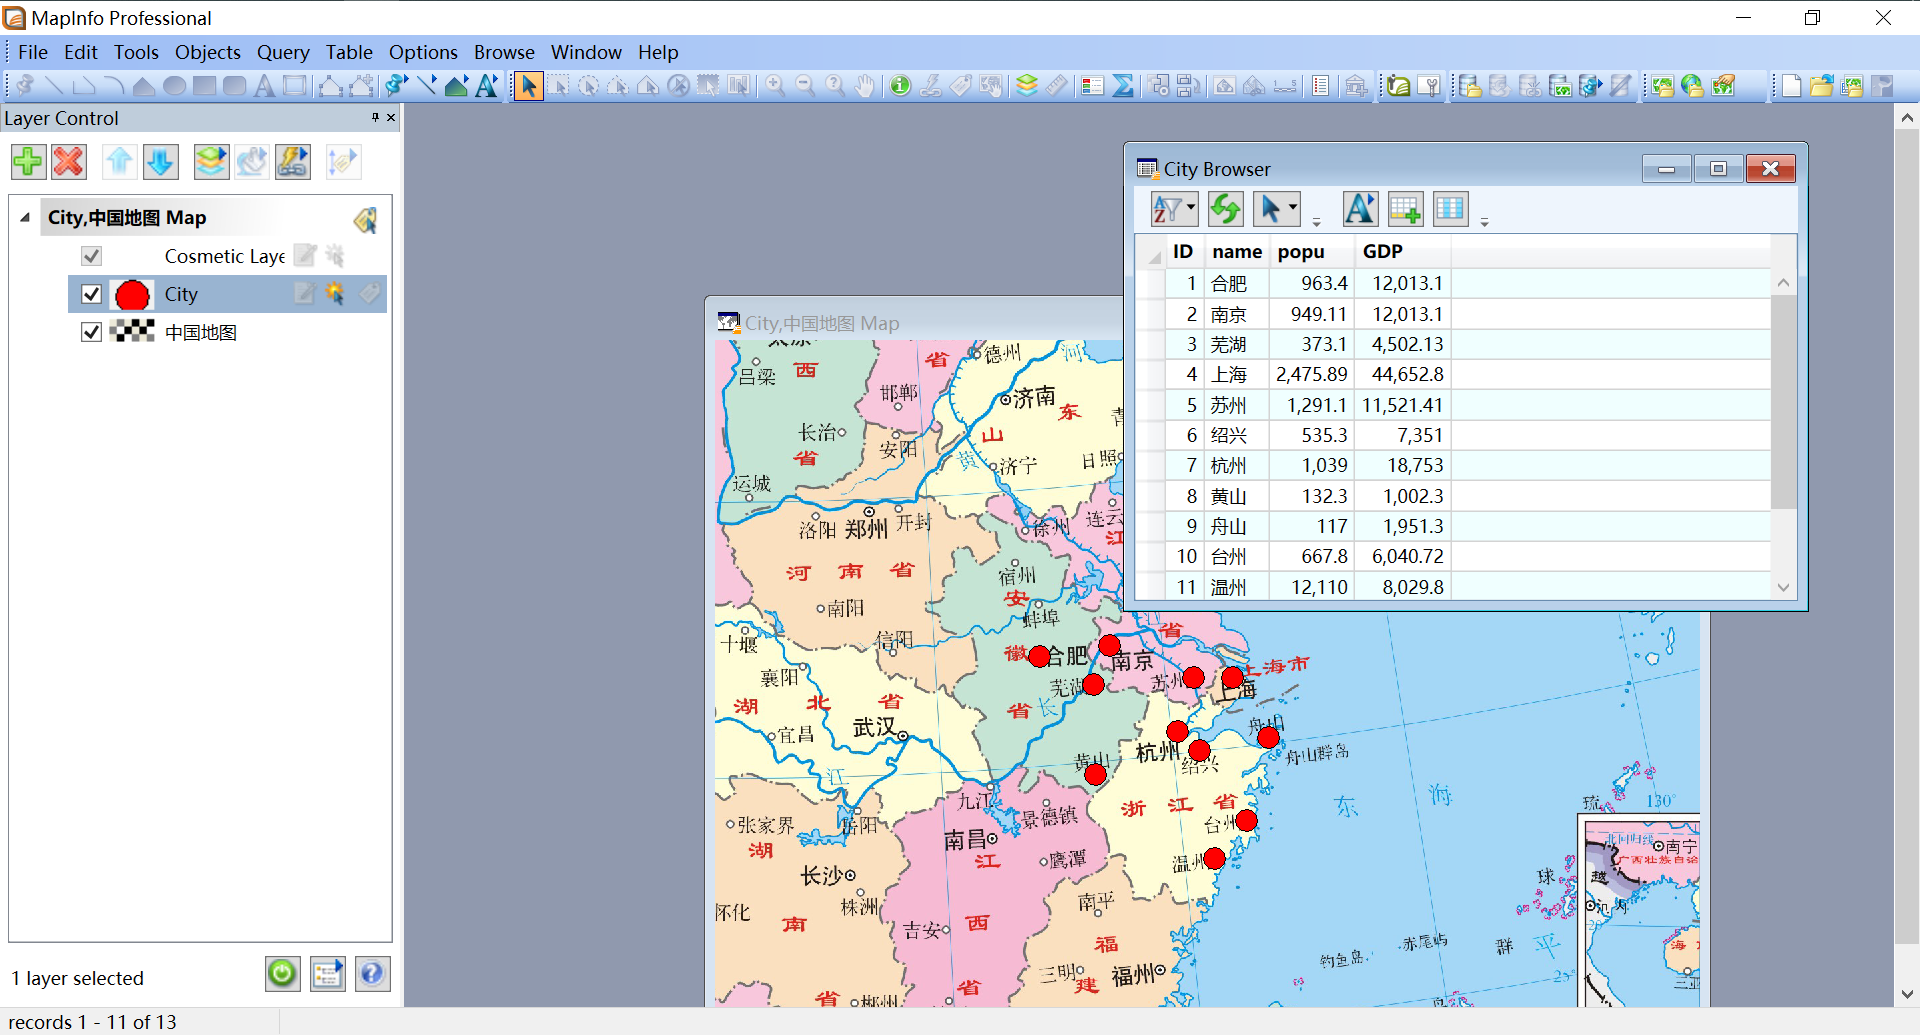Open the Browse menu
This screenshot has width=1920, height=1035.
(504, 52)
